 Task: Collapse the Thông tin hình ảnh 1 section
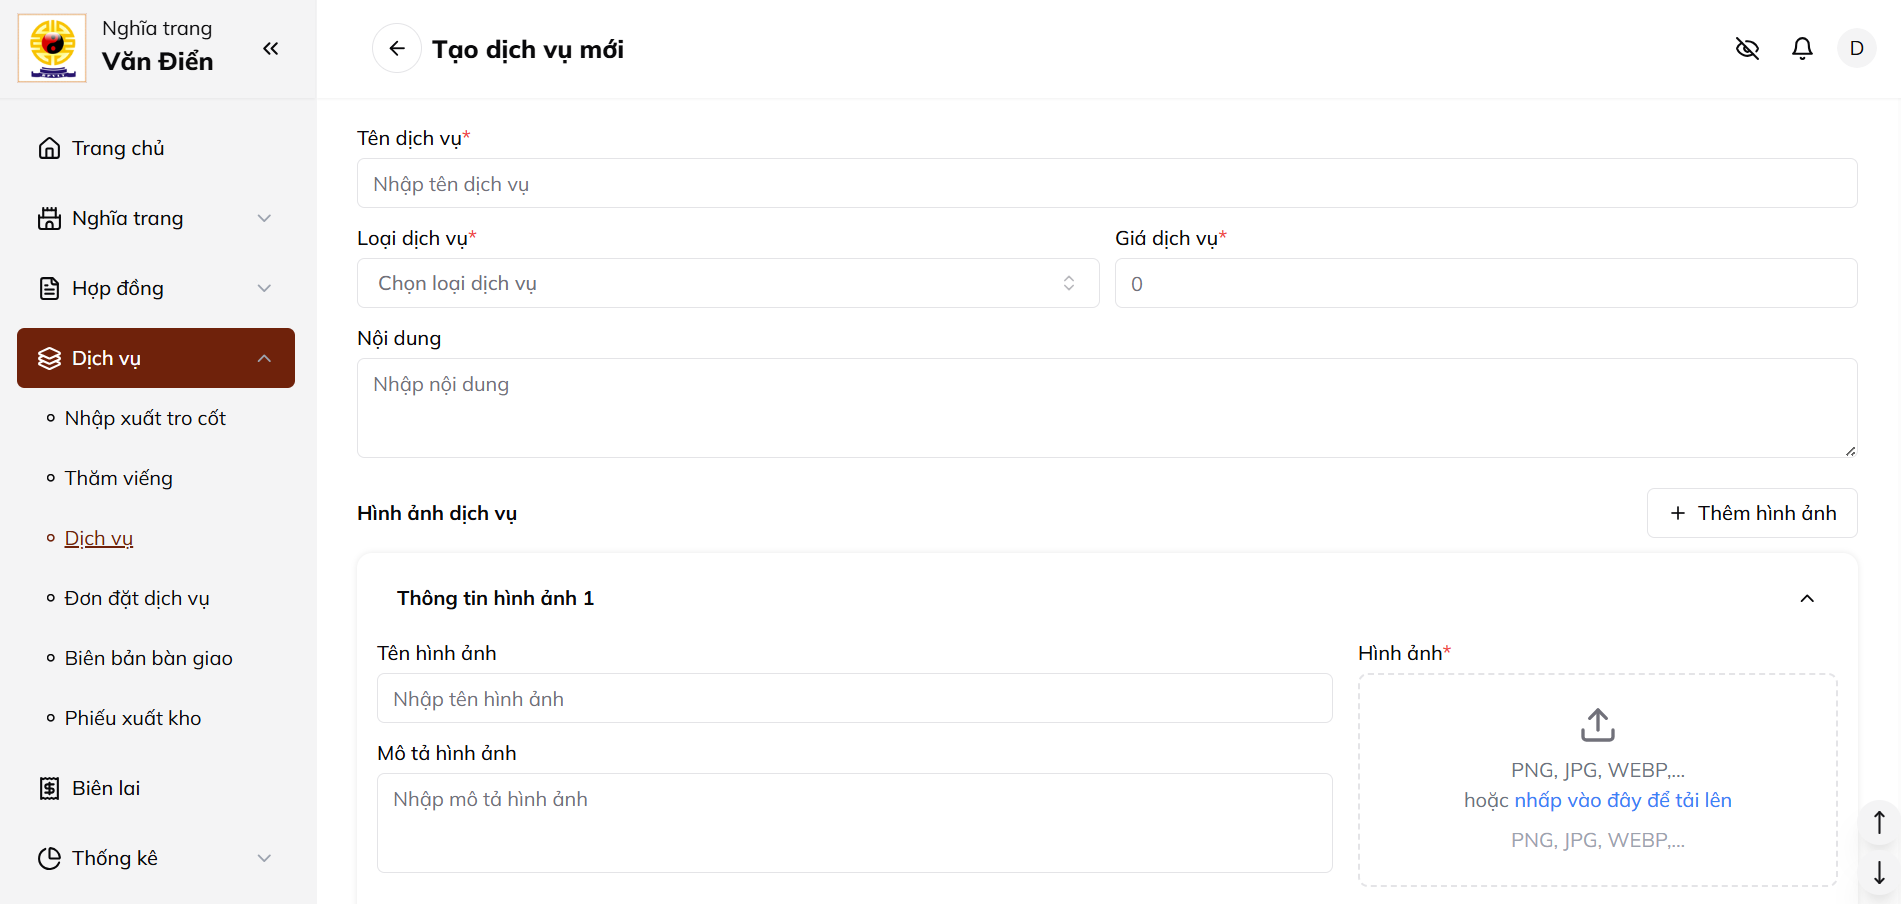pyautogui.click(x=1806, y=598)
